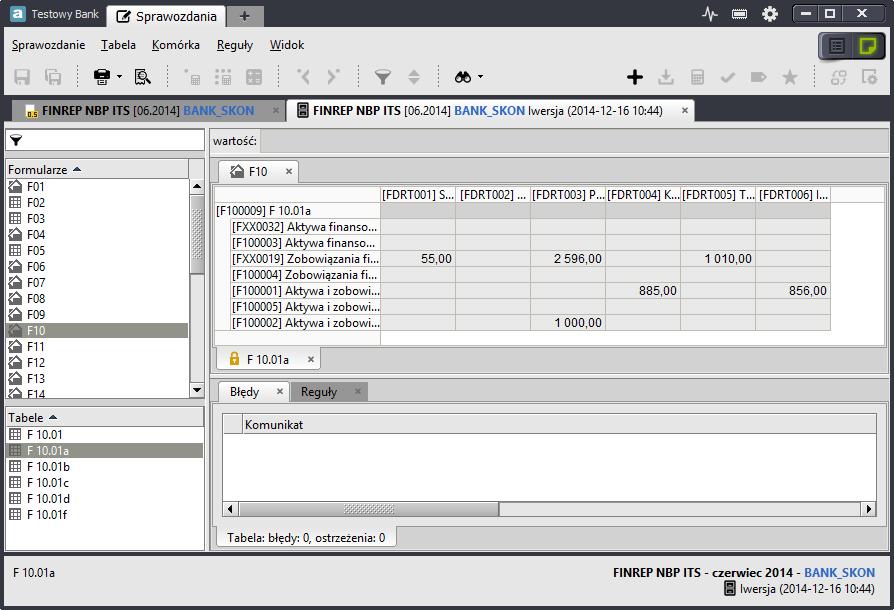Click cell value 885,00
This screenshot has width=894, height=610.
(x=643, y=291)
